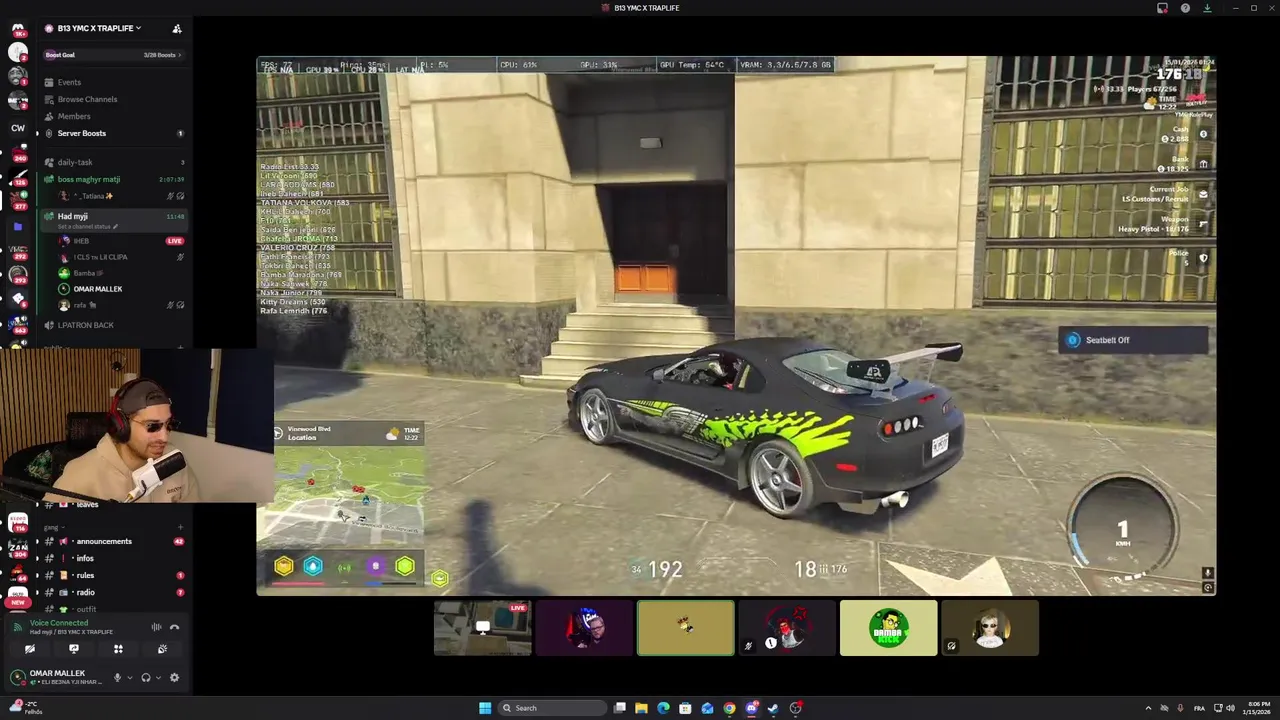Image resolution: width=1280 pixels, height=720 pixels.
Task: Toggle deafen headphones icon
Action: (146, 677)
